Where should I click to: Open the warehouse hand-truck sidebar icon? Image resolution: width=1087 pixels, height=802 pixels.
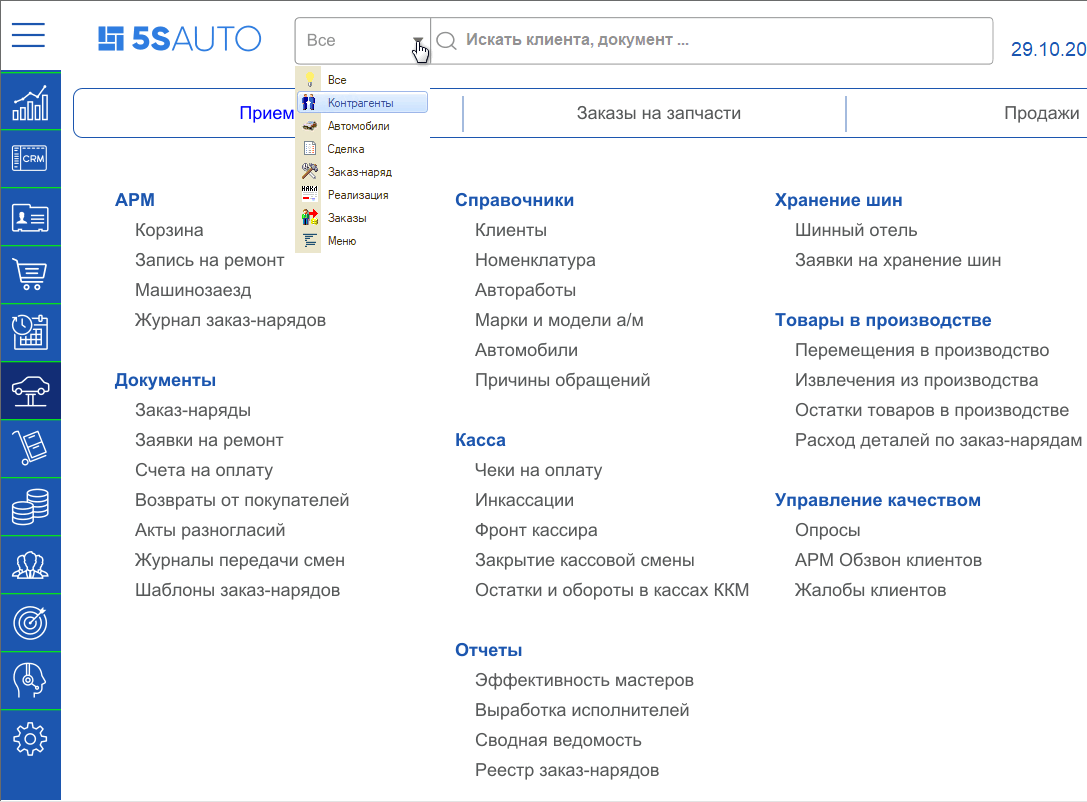[x=31, y=448]
